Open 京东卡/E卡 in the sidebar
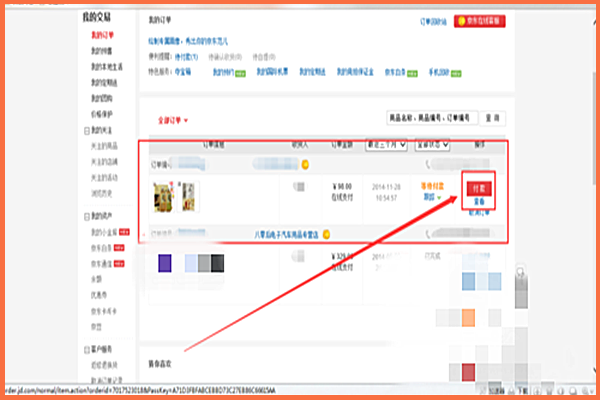 click(104, 311)
